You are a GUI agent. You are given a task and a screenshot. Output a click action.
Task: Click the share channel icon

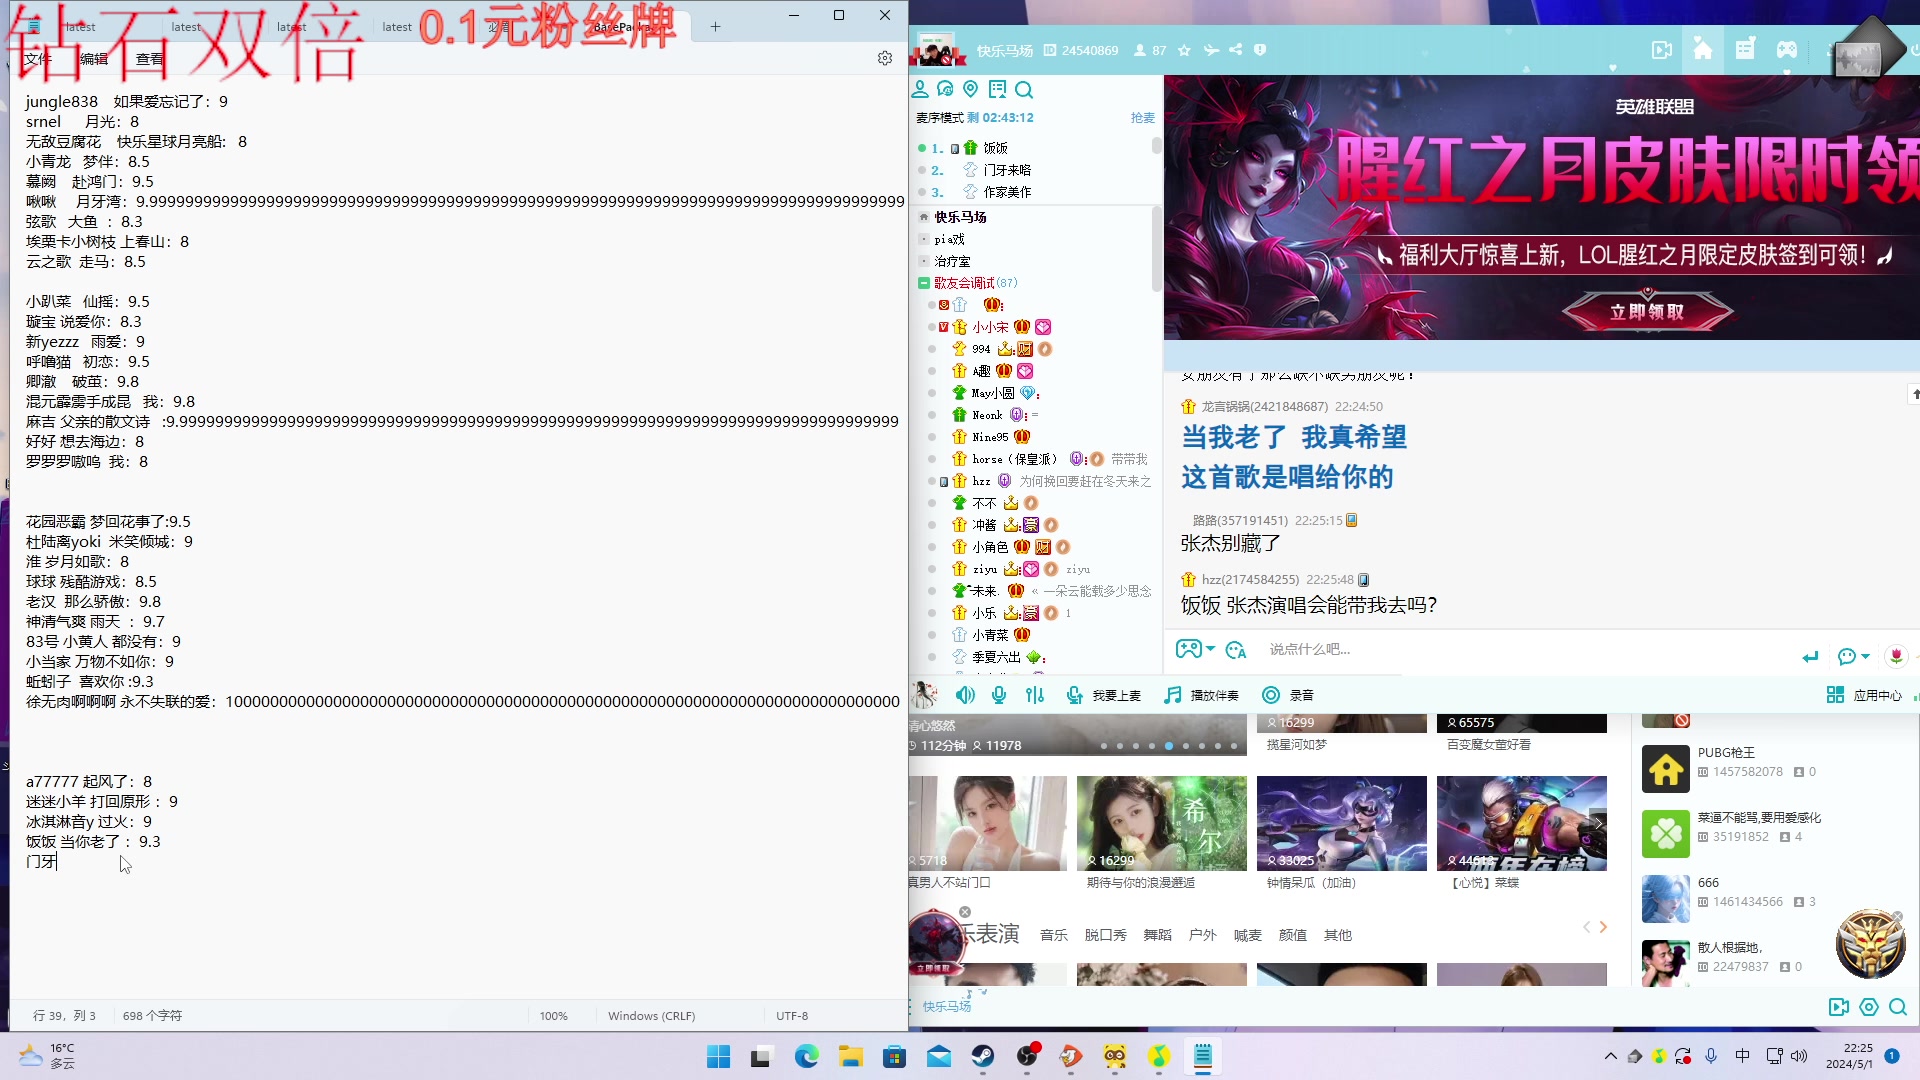pos(1236,50)
